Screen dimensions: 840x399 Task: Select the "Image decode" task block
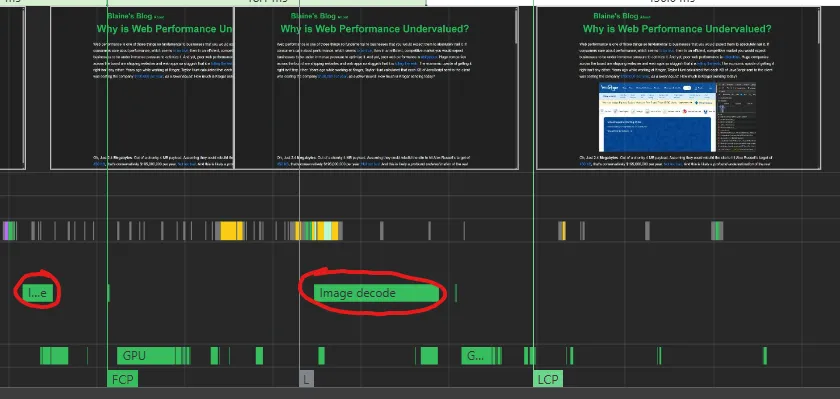[x=377, y=293]
